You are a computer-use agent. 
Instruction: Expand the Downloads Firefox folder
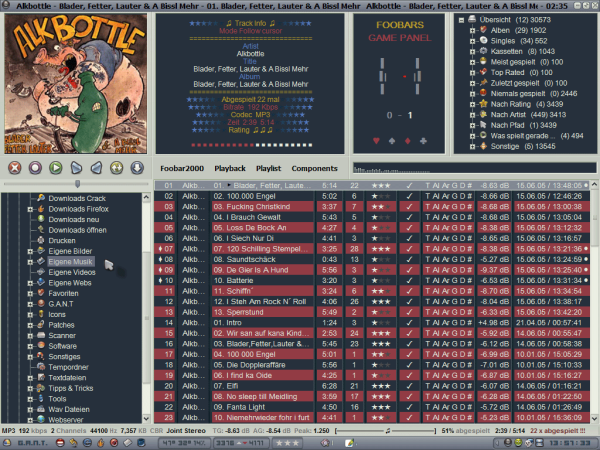[30, 209]
